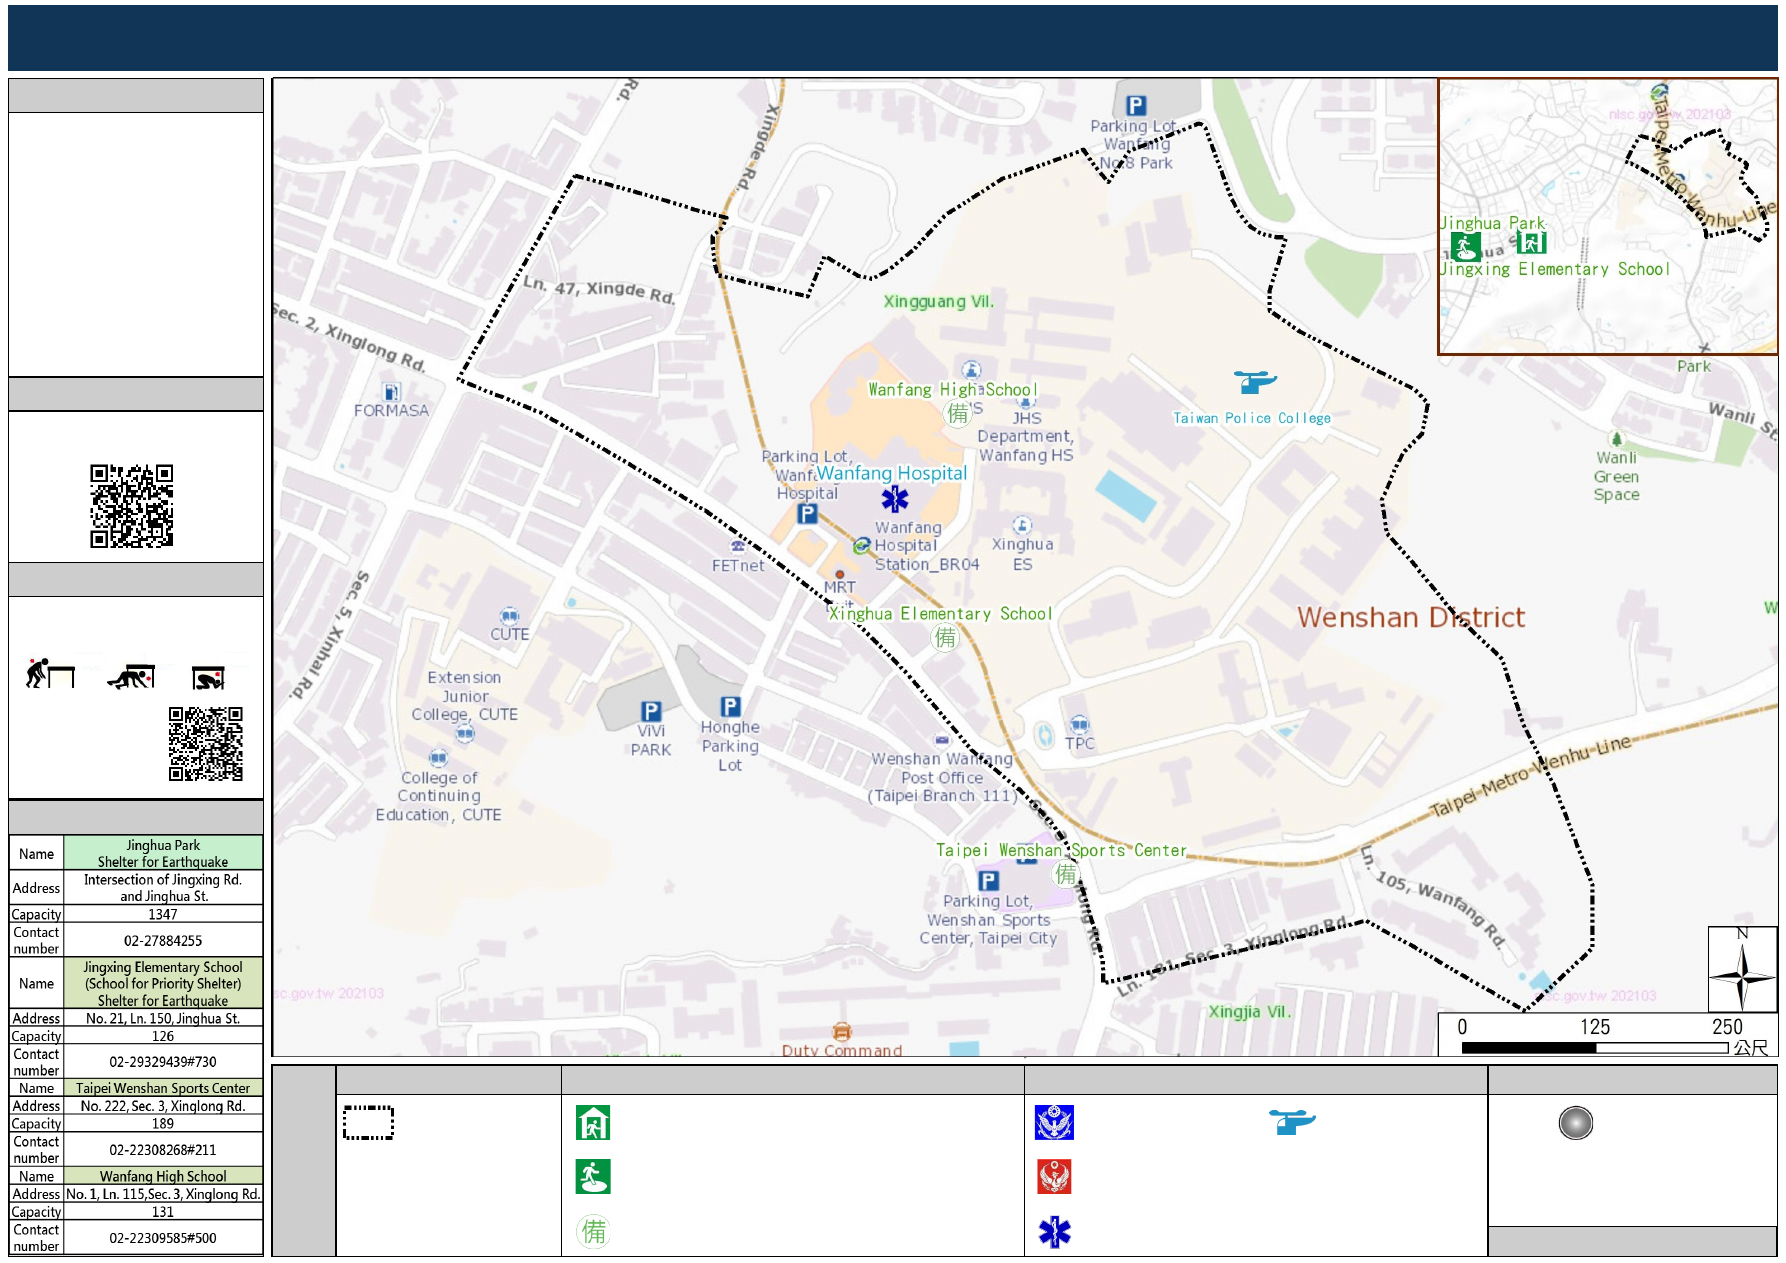The width and height of the screenshot is (1786, 1263).
Task: Click the legend circled reserve shelter character icon
Action: point(594,1231)
